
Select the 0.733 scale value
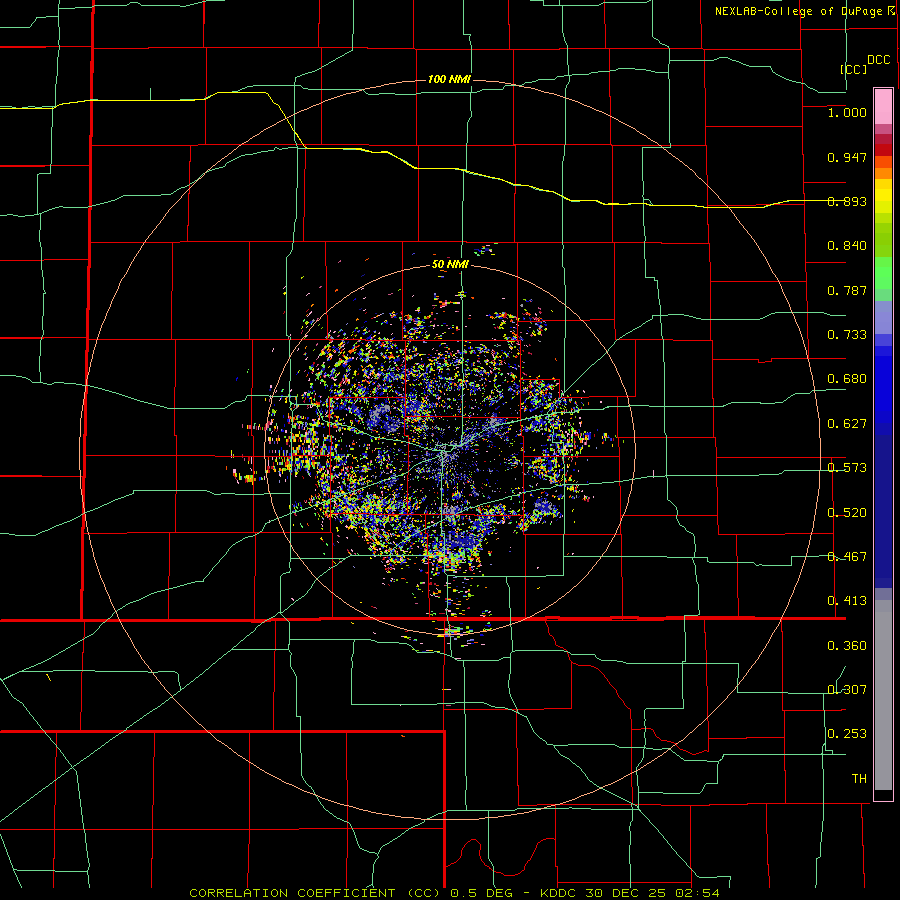pyautogui.click(x=847, y=335)
